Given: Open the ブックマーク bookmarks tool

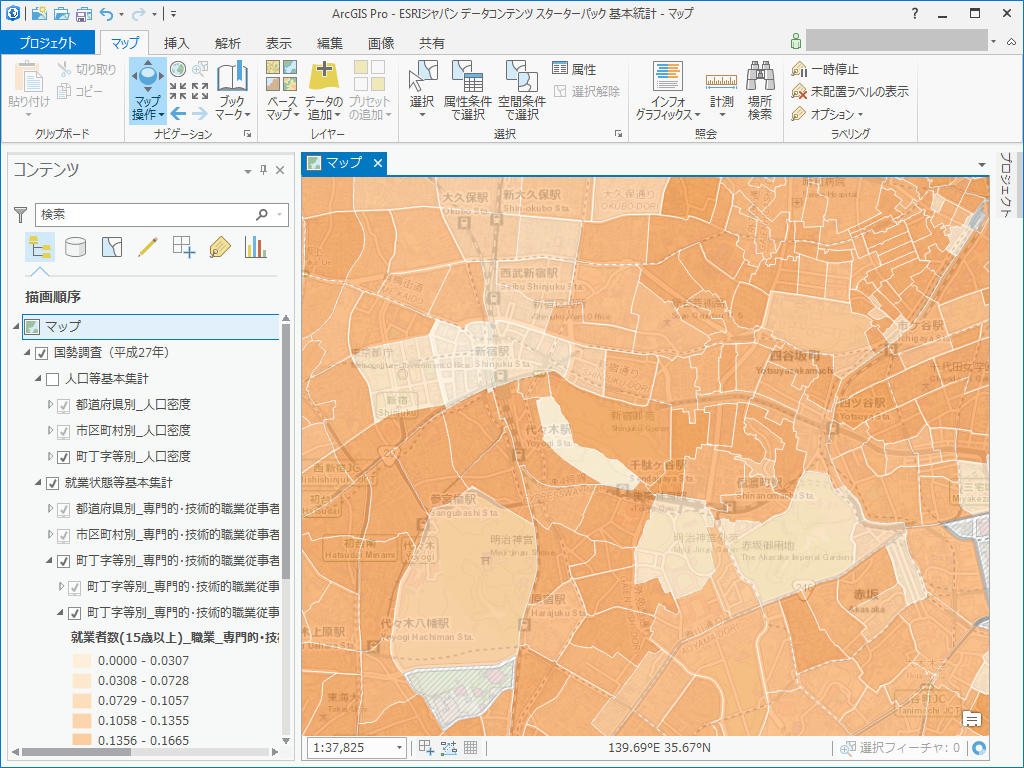Looking at the screenshot, I should [232, 91].
